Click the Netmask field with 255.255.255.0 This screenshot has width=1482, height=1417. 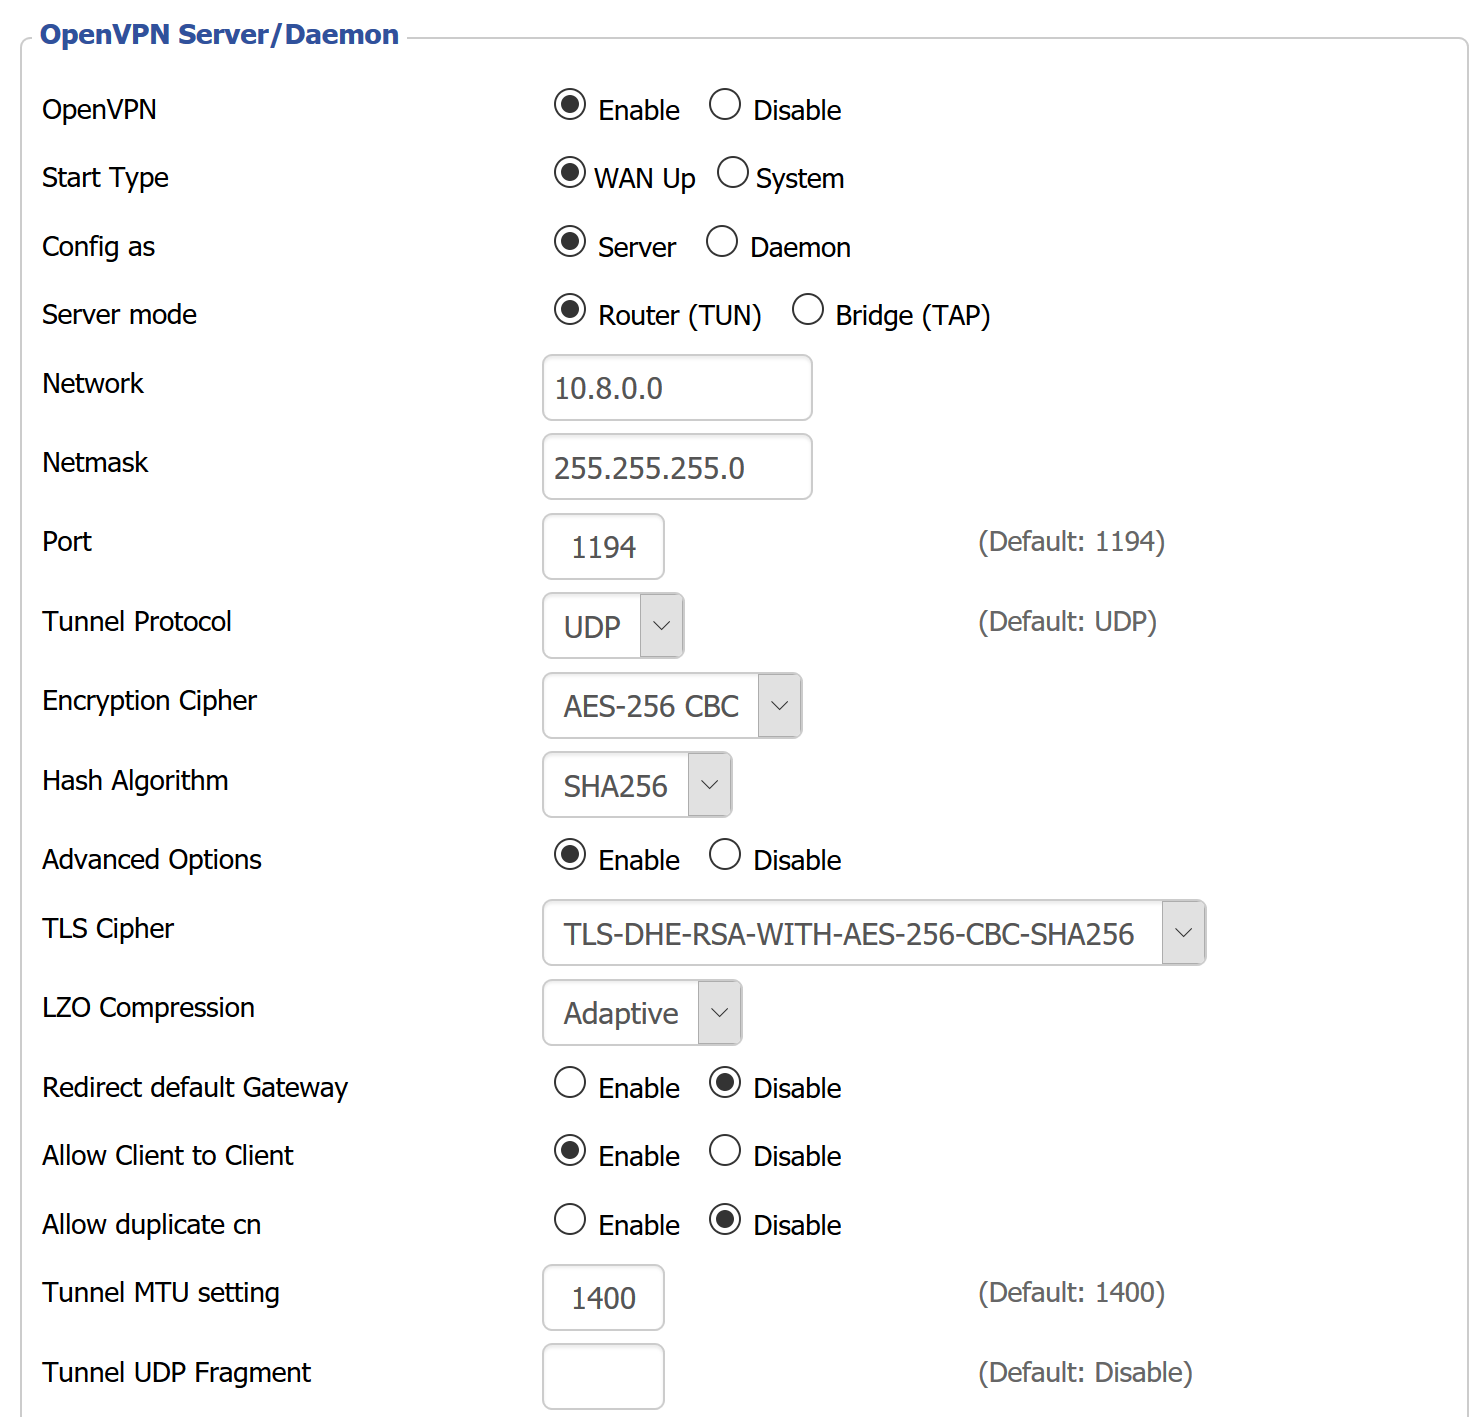(677, 467)
